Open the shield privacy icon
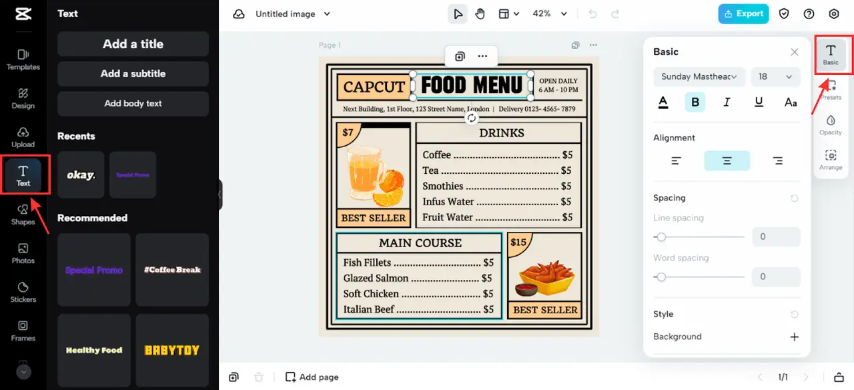This screenshot has height=390, width=854. click(x=784, y=14)
